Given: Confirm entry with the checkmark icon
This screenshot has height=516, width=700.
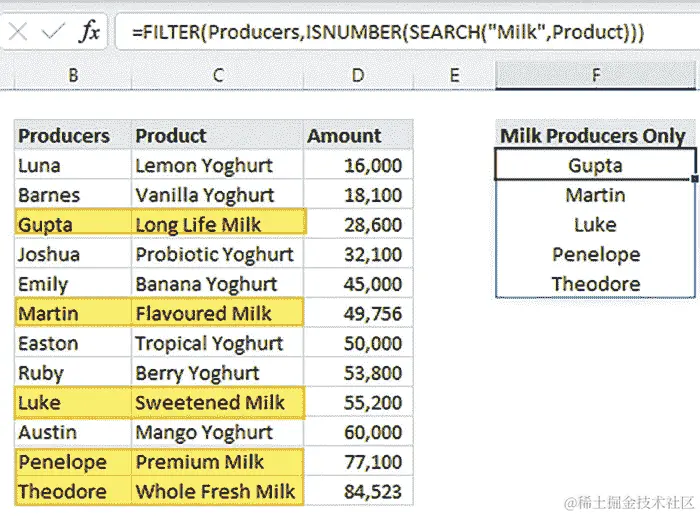Looking at the screenshot, I should coord(53,32).
